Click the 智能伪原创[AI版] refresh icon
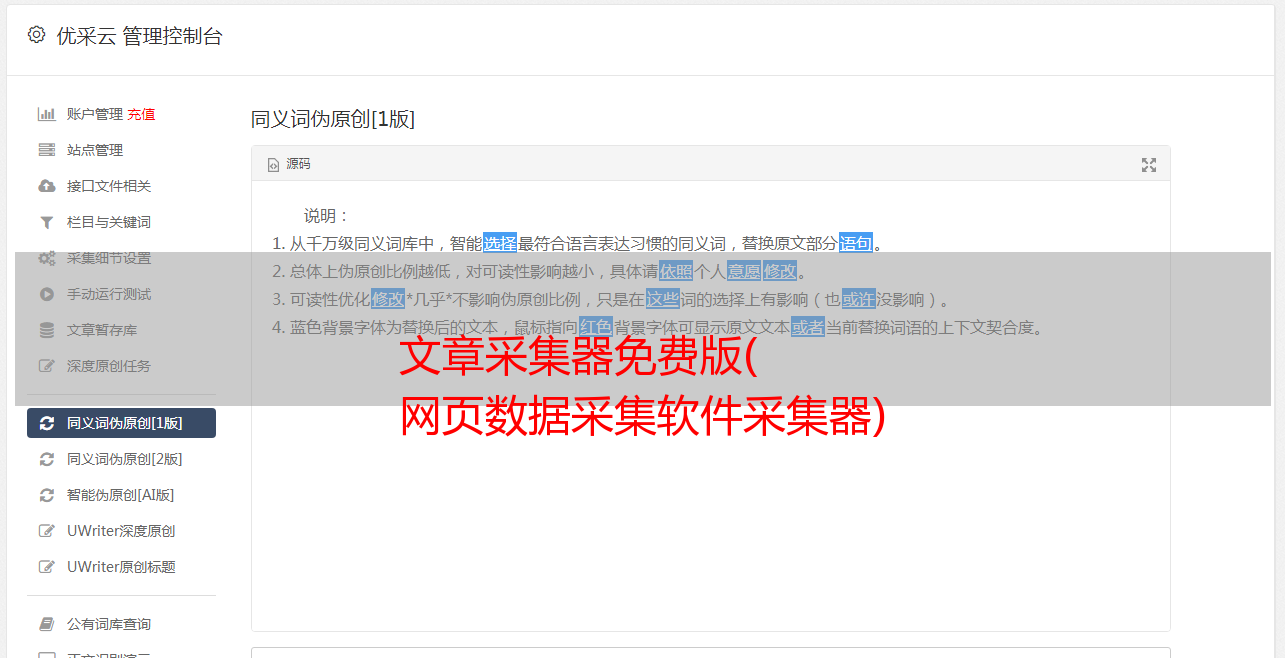The image size is (1285, 658). click(x=46, y=495)
